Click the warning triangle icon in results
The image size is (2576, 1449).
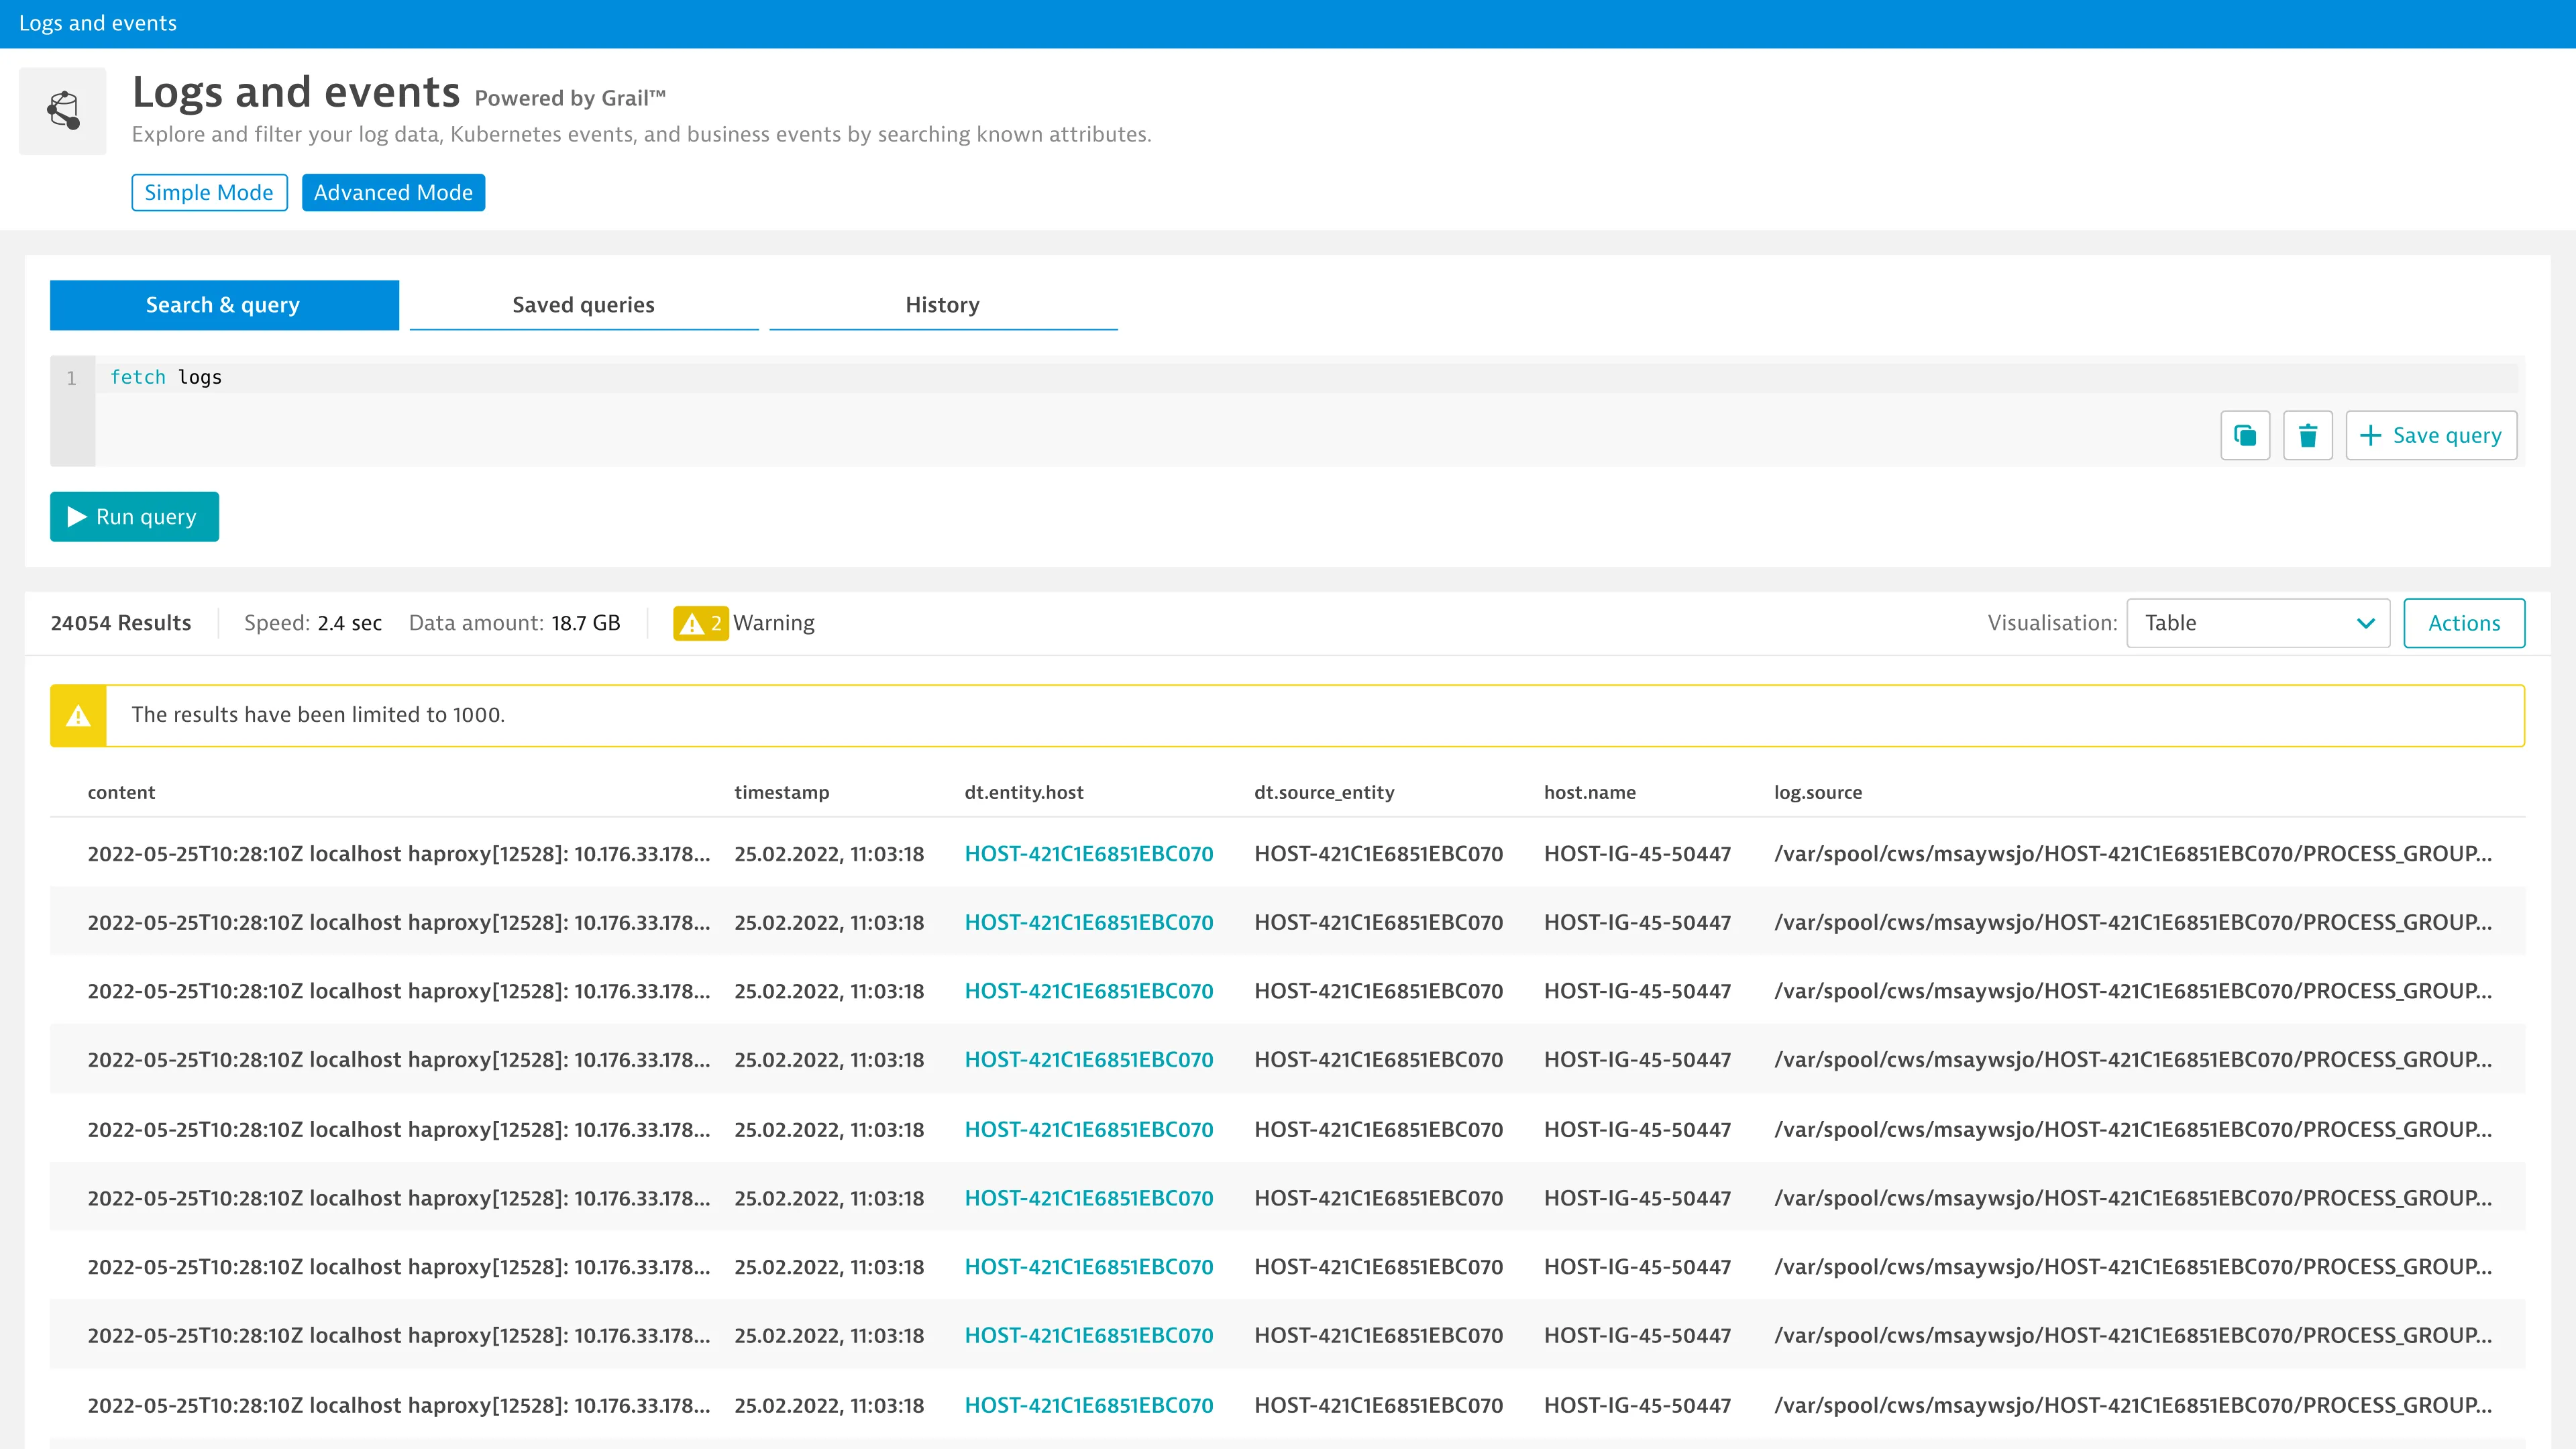pos(692,623)
